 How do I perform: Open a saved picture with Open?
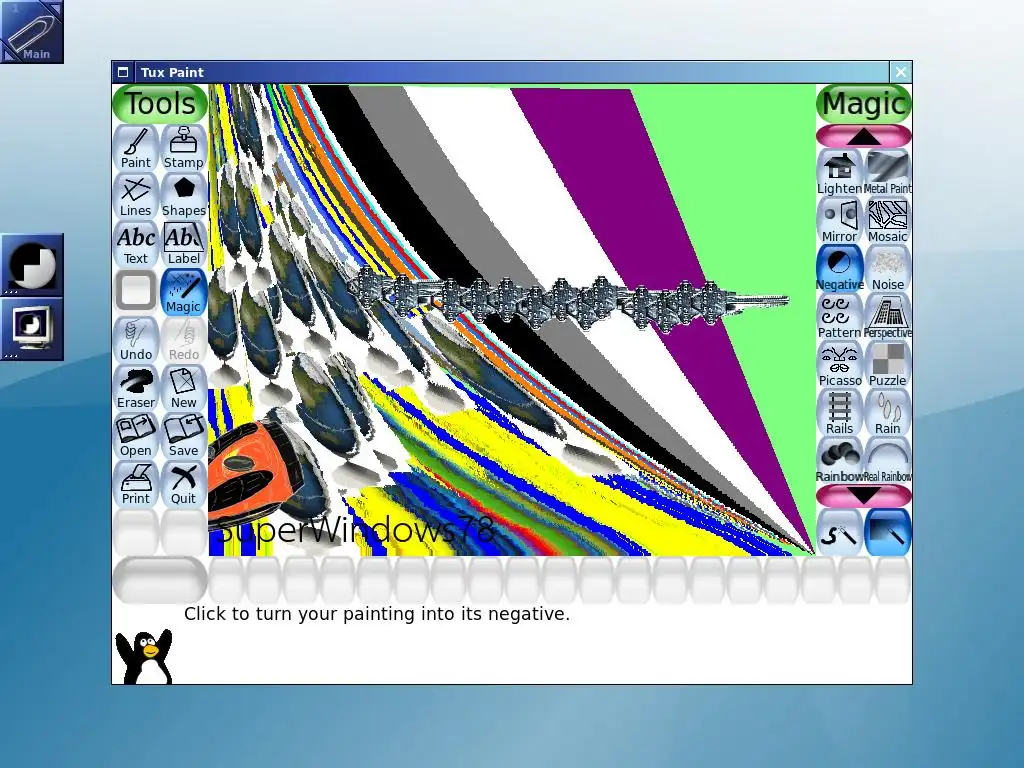click(136, 436)
